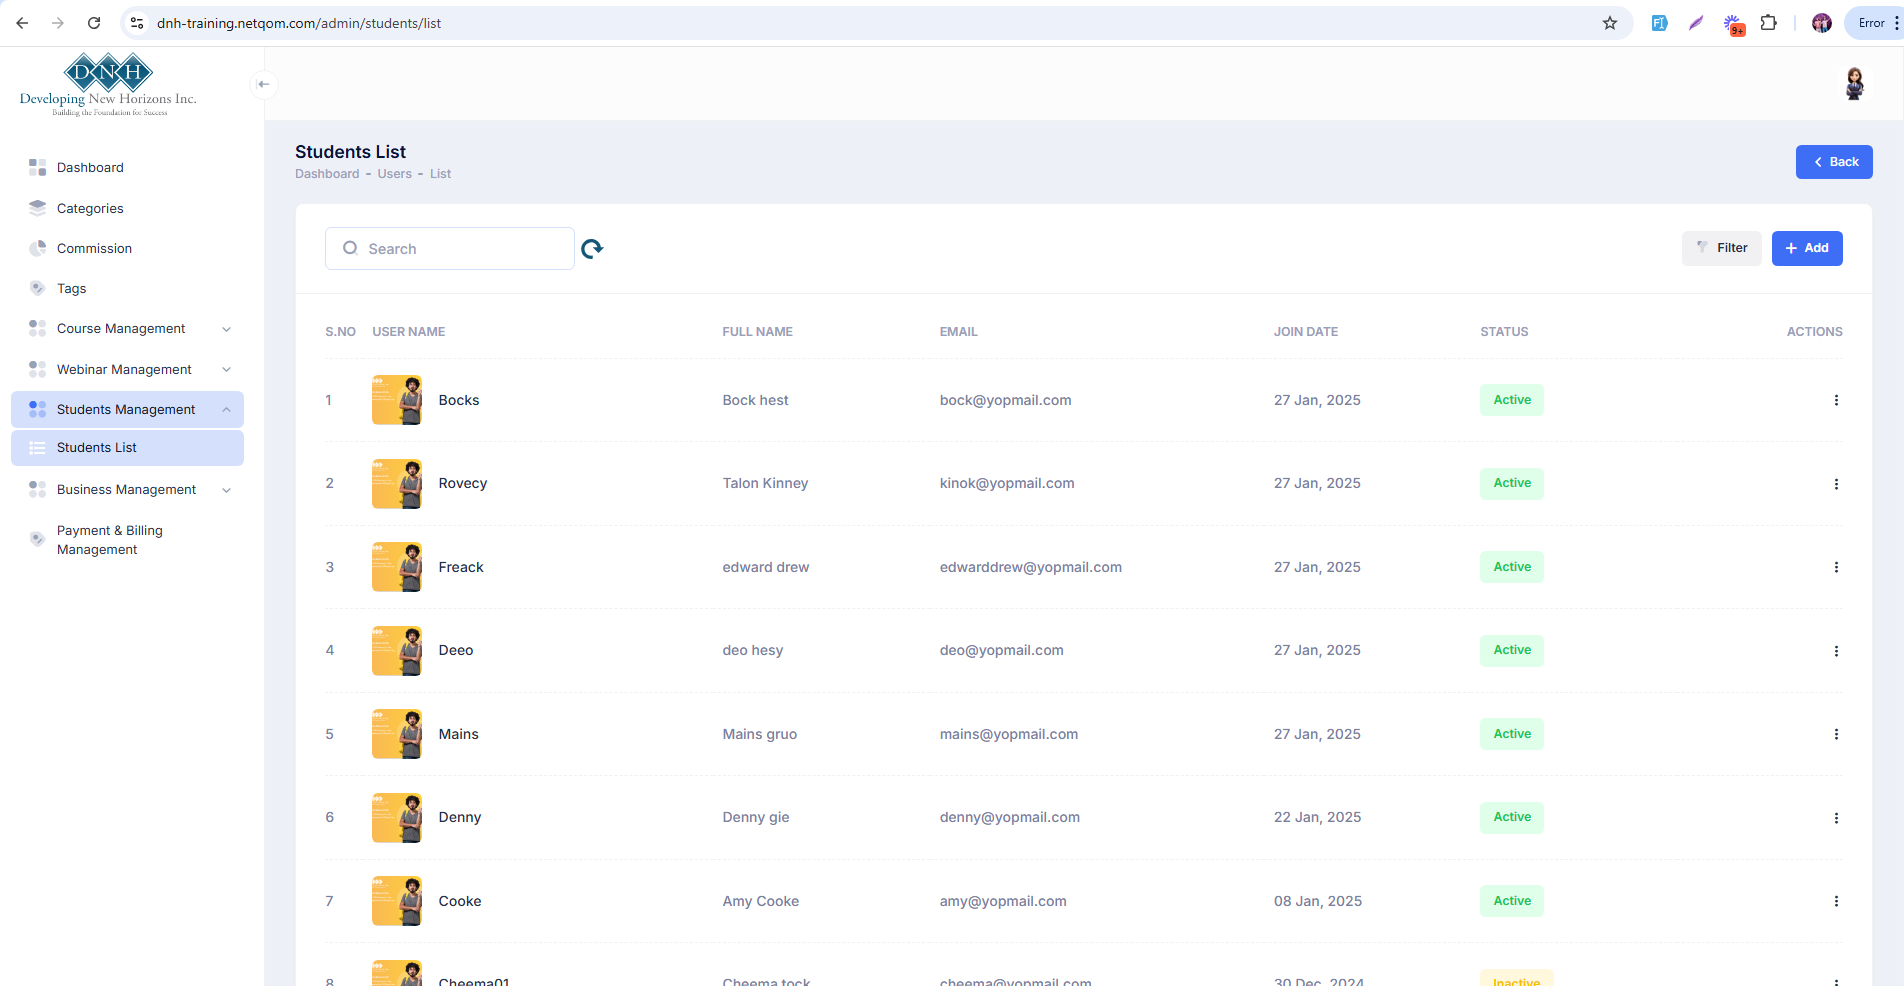
Task: Go to Users breadcrumb link
Action: pyautogui.click(x=395, y=174)
